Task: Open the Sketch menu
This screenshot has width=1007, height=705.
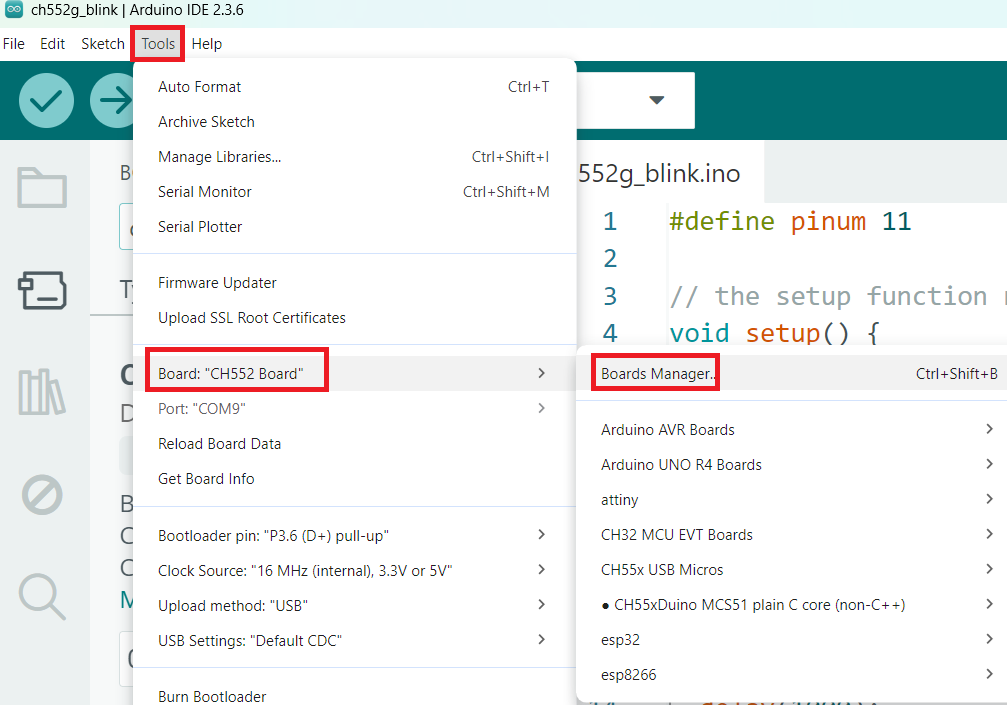Action: tap(102, 44)
